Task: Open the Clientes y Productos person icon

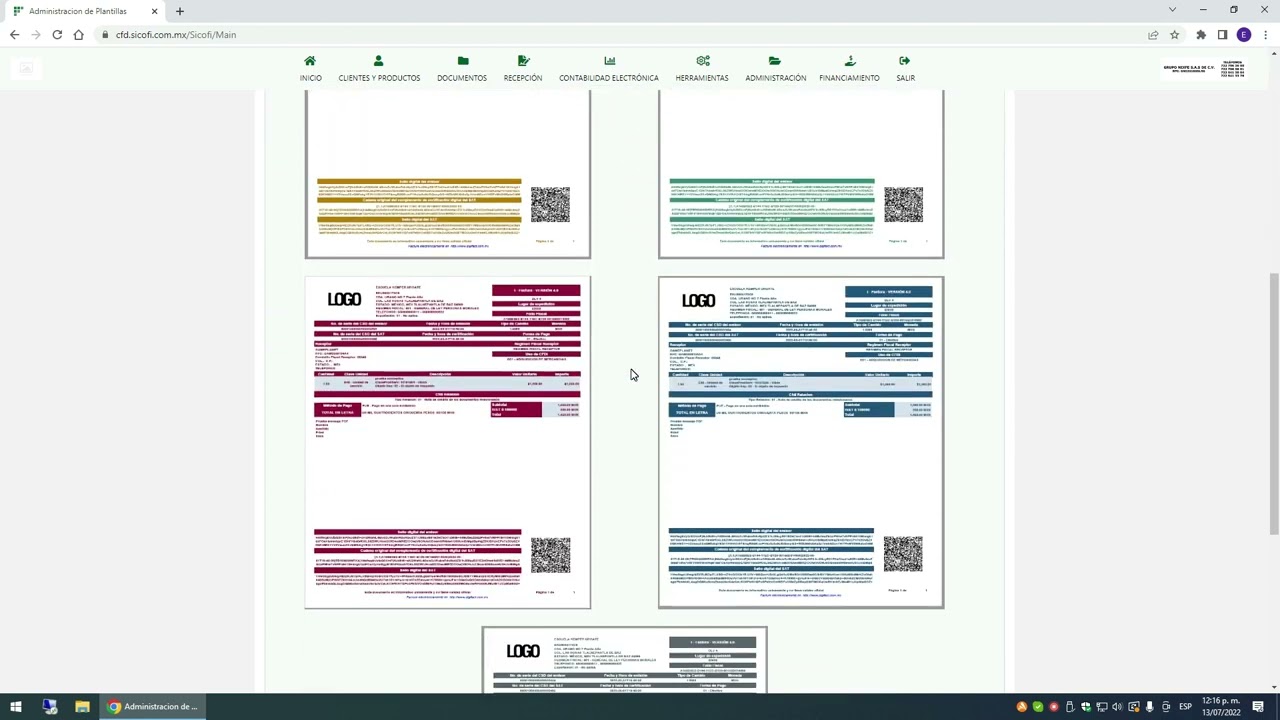Action: (x=378, y=61)
